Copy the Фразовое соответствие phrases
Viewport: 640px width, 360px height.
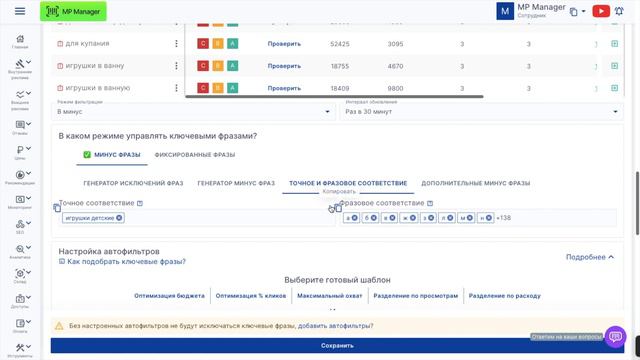pyautogui.click(x=338, y=208)
